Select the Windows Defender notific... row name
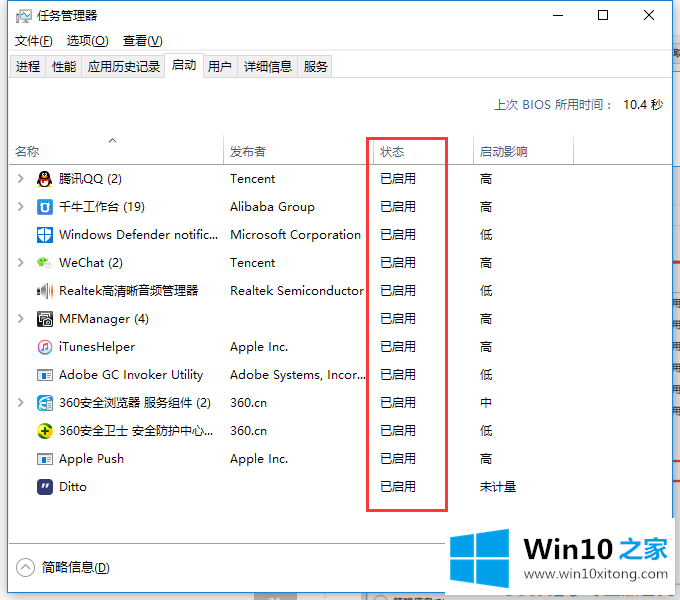The height and width of the screenshot is (600, 680). 138,235
